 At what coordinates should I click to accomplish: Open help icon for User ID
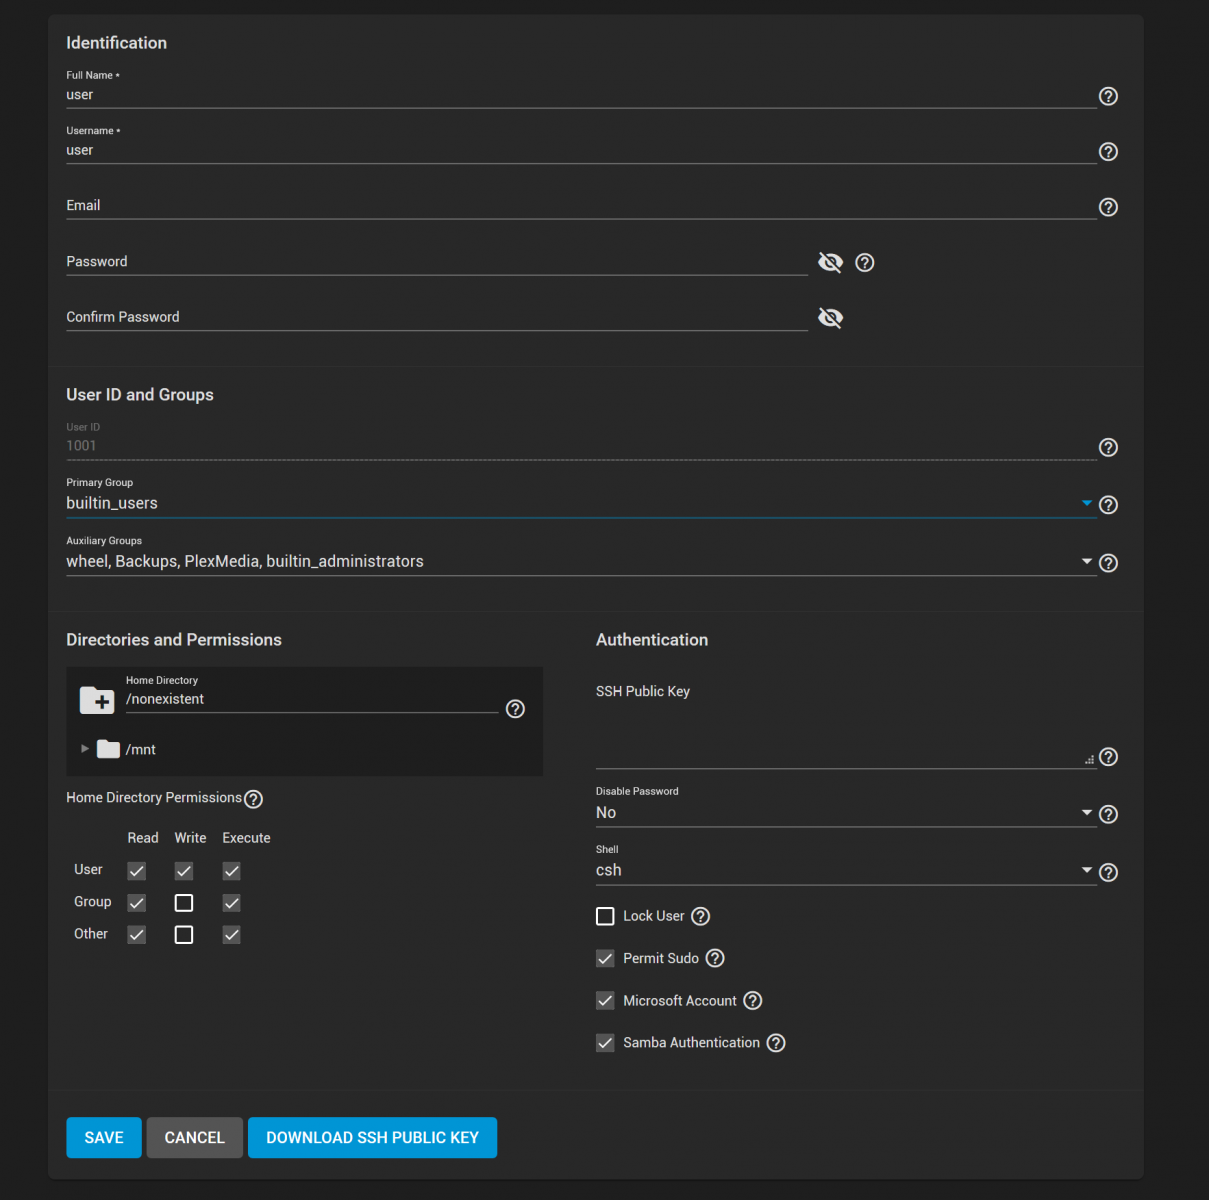point(1108,447)
